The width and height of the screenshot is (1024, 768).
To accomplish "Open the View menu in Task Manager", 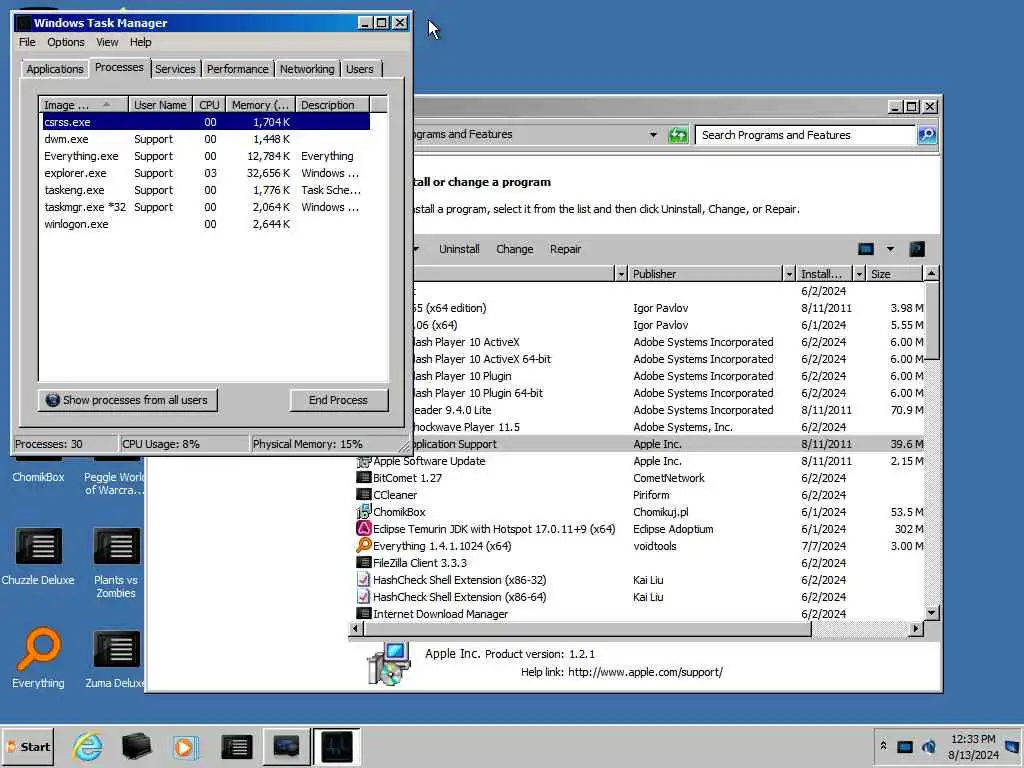I will [107, 42].
